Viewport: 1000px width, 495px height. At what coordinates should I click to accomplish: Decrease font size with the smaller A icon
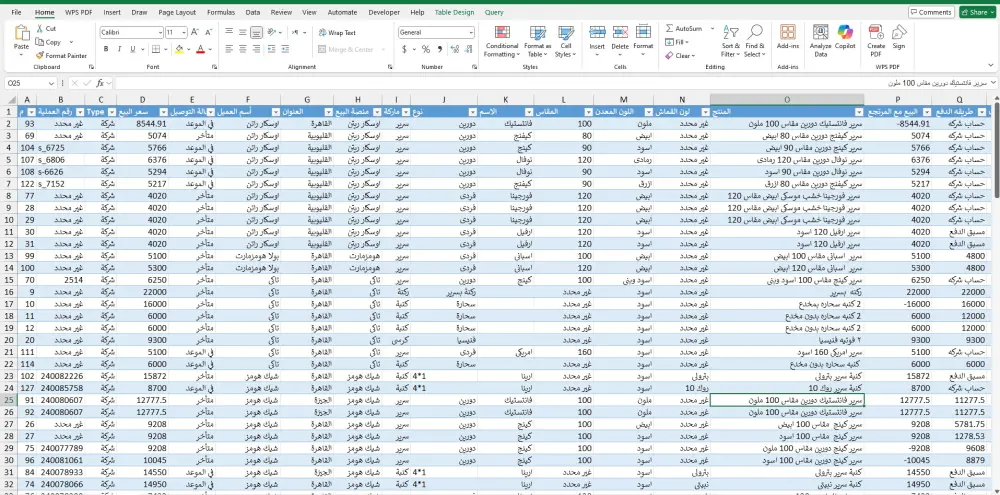pos(209,32)
